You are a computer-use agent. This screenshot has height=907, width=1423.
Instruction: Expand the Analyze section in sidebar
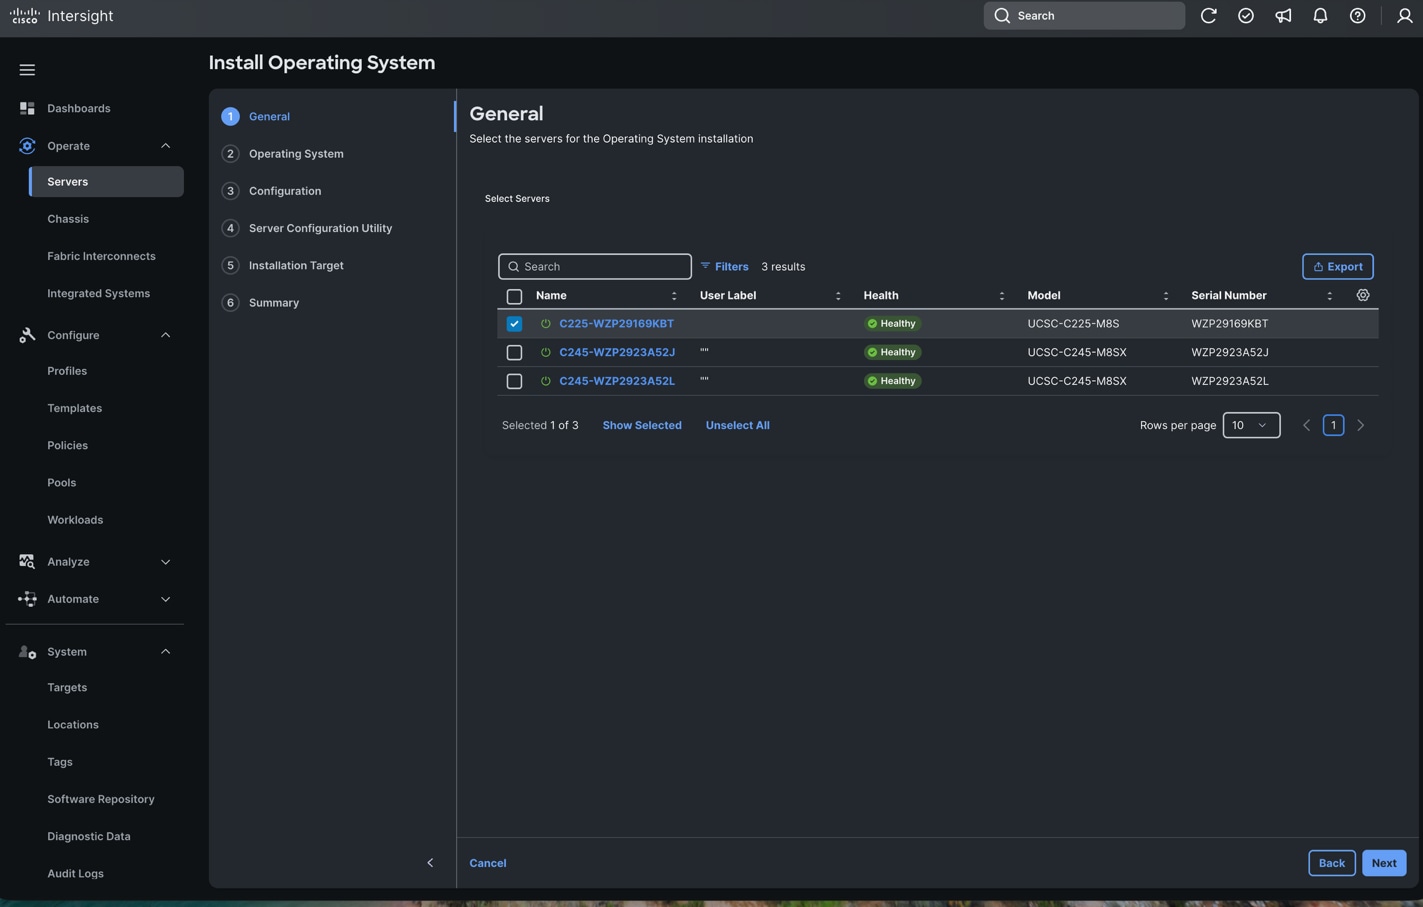tap(165, 561)
